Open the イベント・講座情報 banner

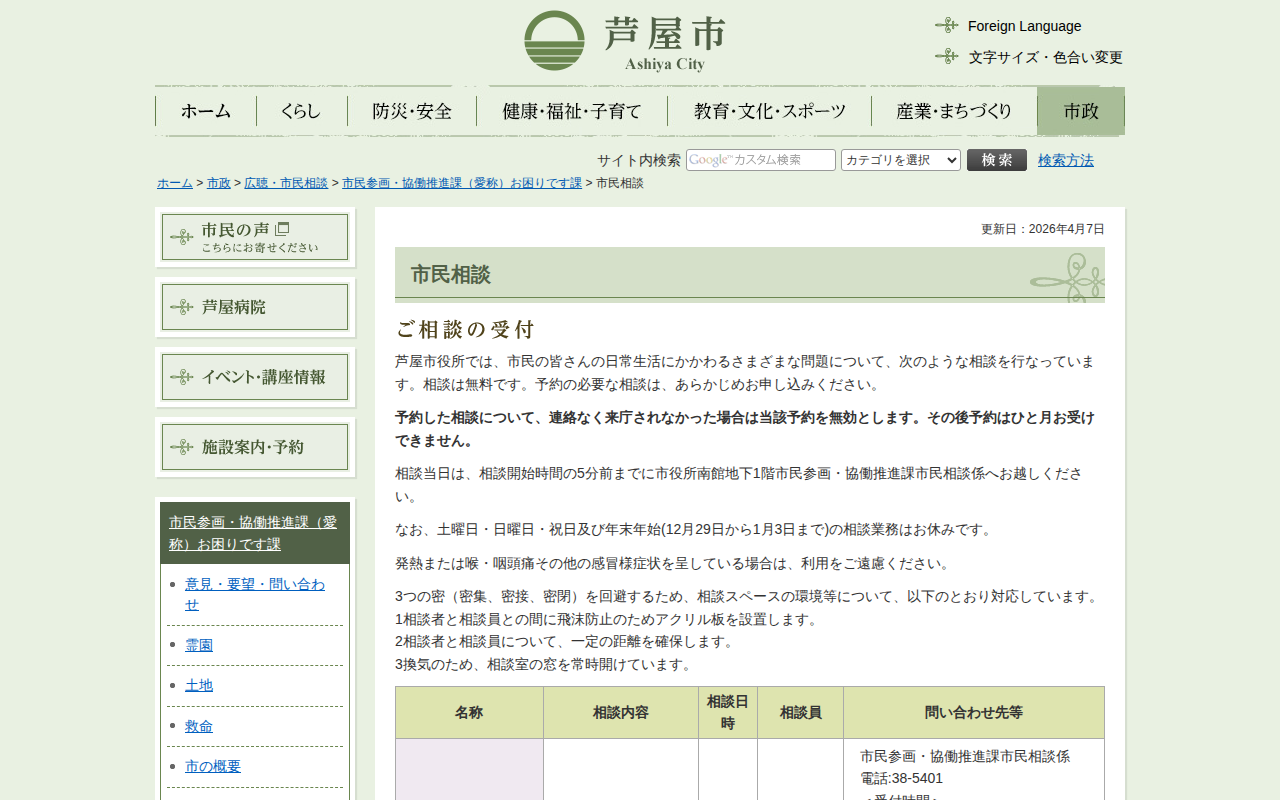coord(255,377)
